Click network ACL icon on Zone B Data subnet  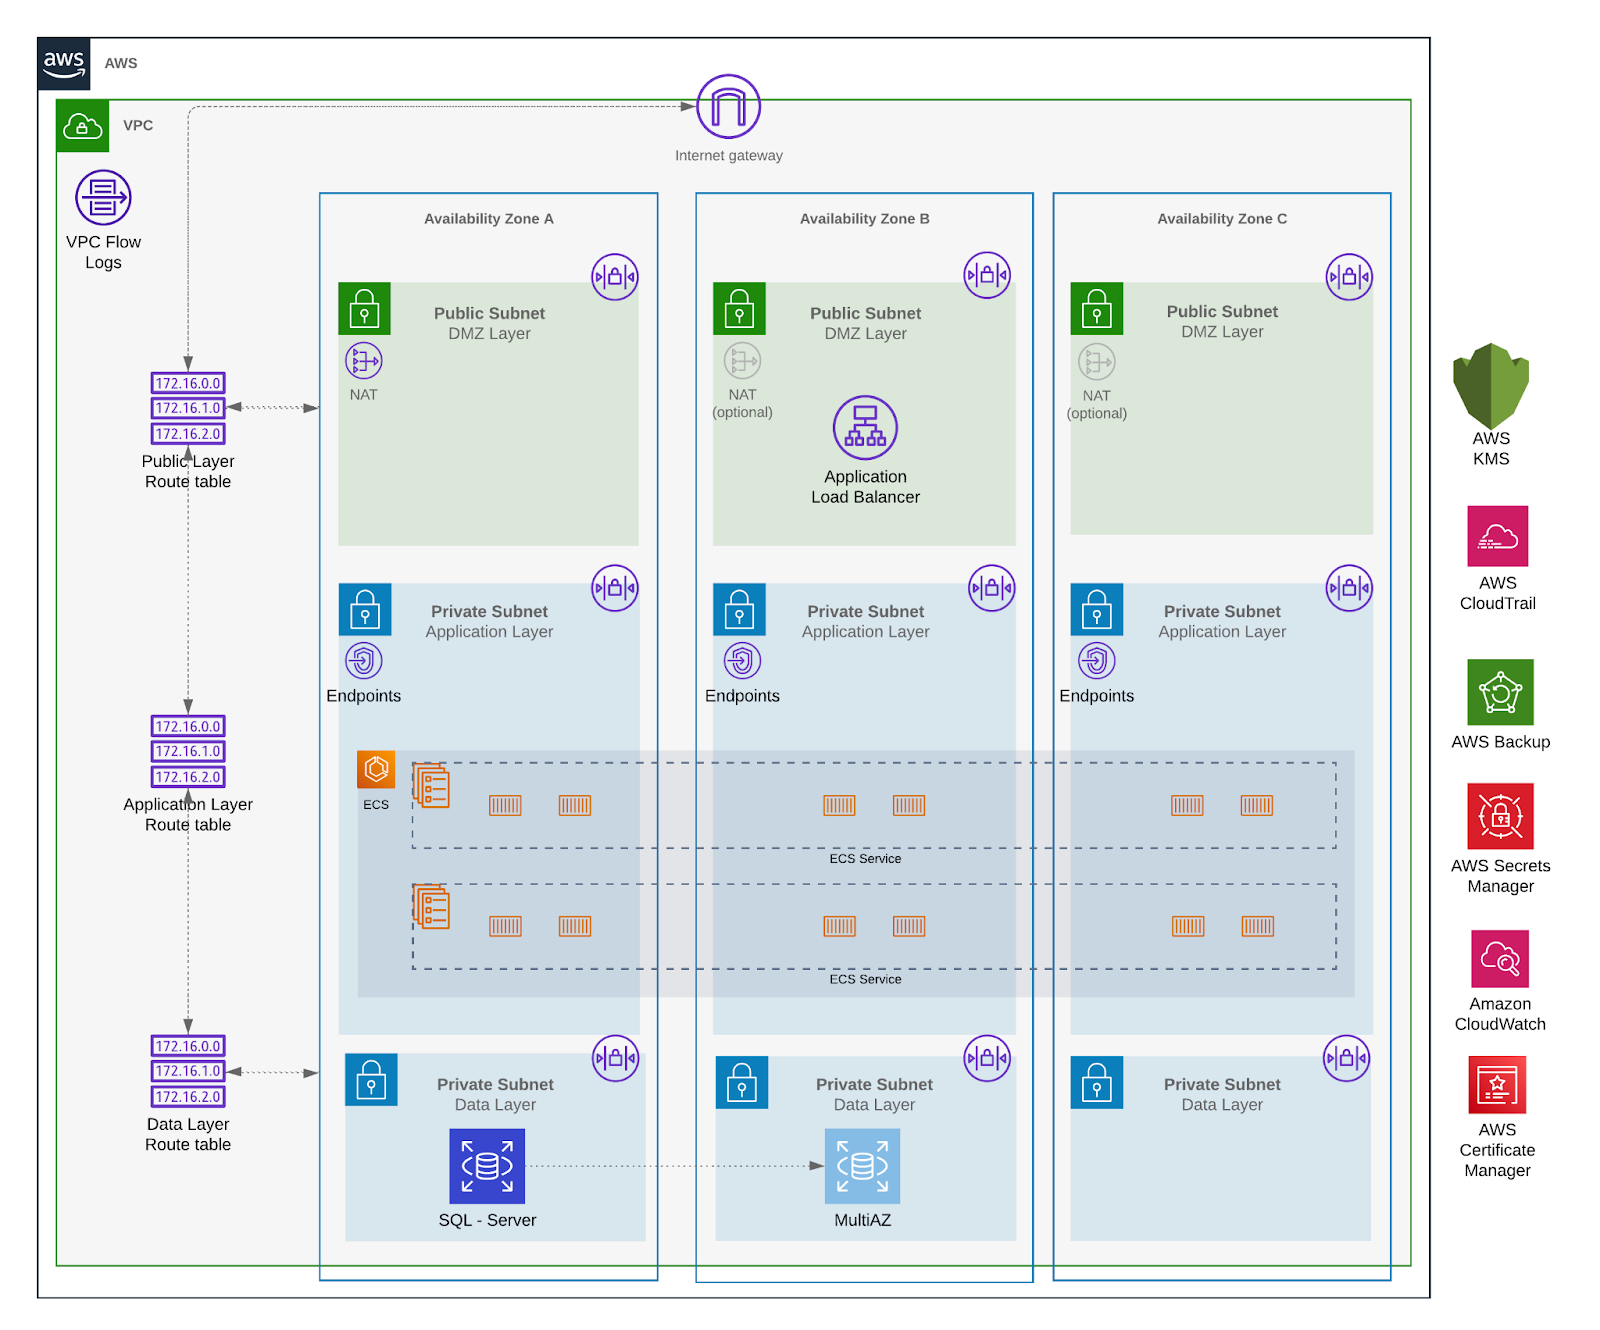tap(987, 1058)
